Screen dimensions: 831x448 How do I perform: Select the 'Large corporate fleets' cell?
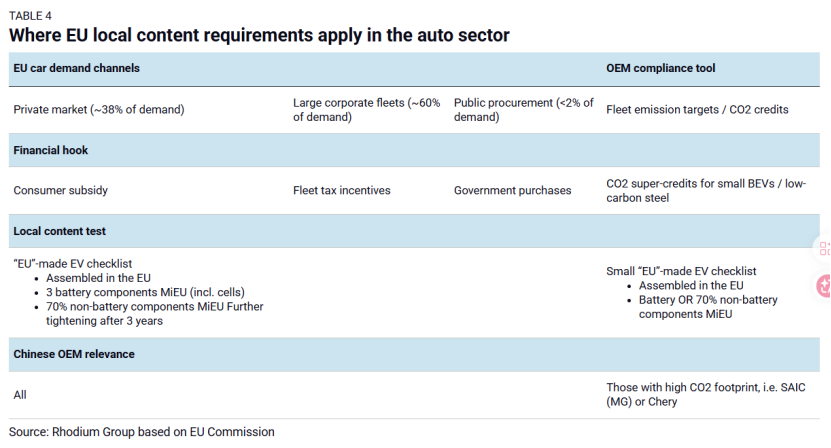coord(366,109)
